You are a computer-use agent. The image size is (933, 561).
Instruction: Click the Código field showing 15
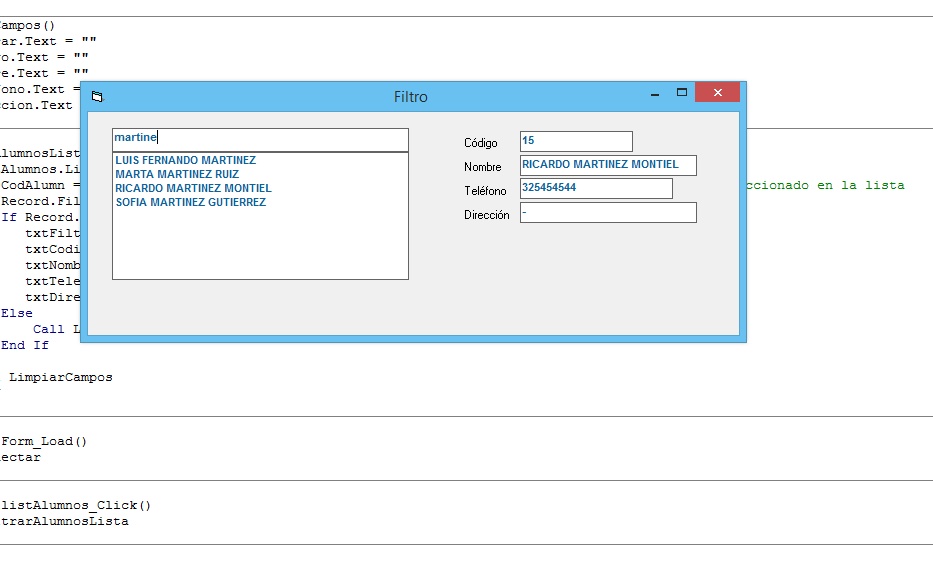point(576,141)
